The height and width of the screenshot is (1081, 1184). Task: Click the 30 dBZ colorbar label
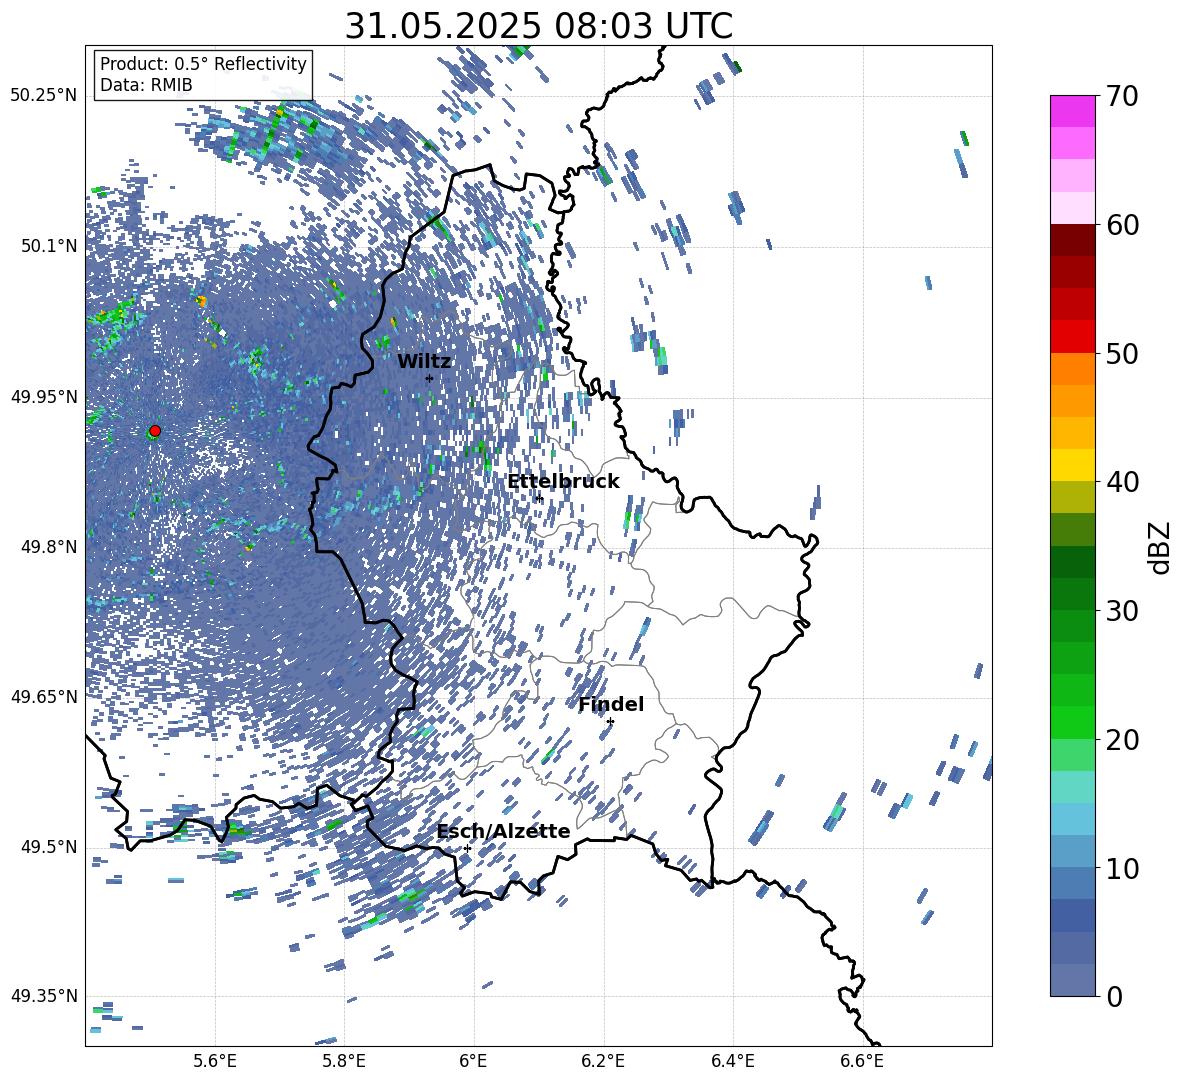pyautogui.click(x=1123, y=611)
